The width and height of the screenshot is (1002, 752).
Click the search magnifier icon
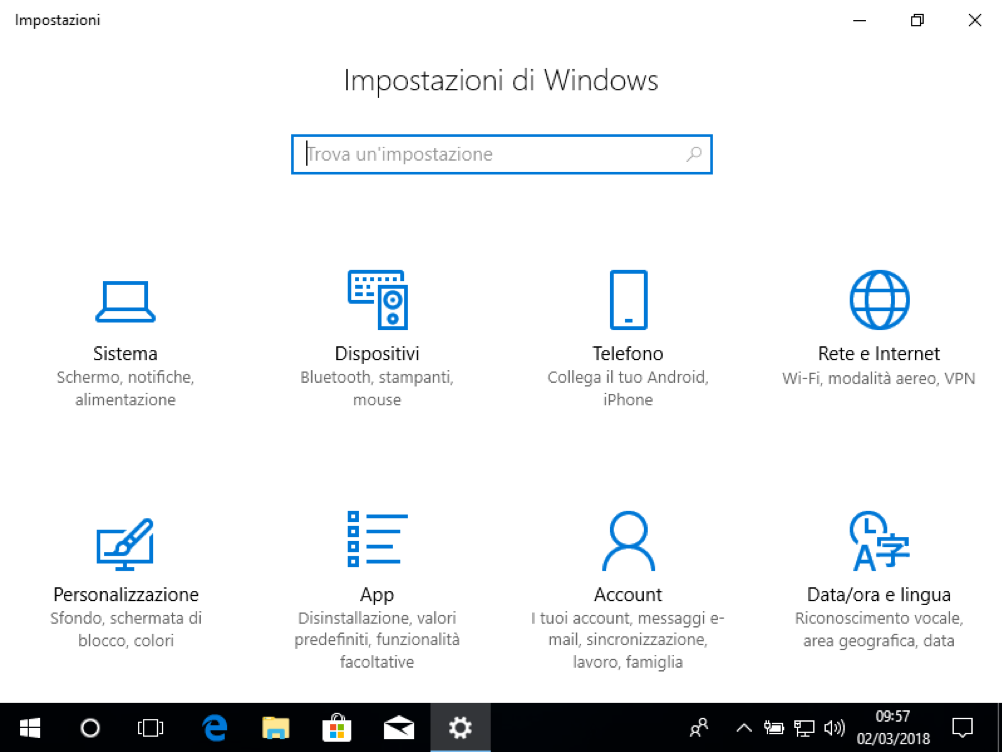click(x=694, y=154)
